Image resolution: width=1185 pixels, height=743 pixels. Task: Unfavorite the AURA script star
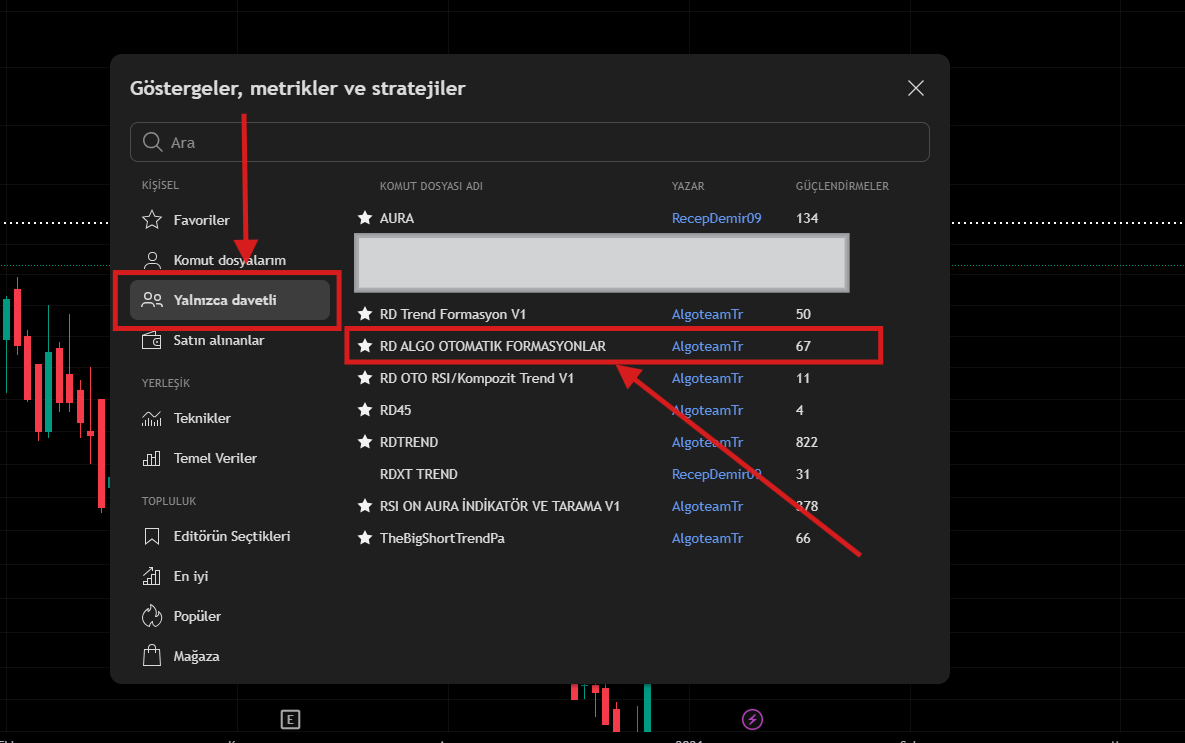tap(365, 218)
